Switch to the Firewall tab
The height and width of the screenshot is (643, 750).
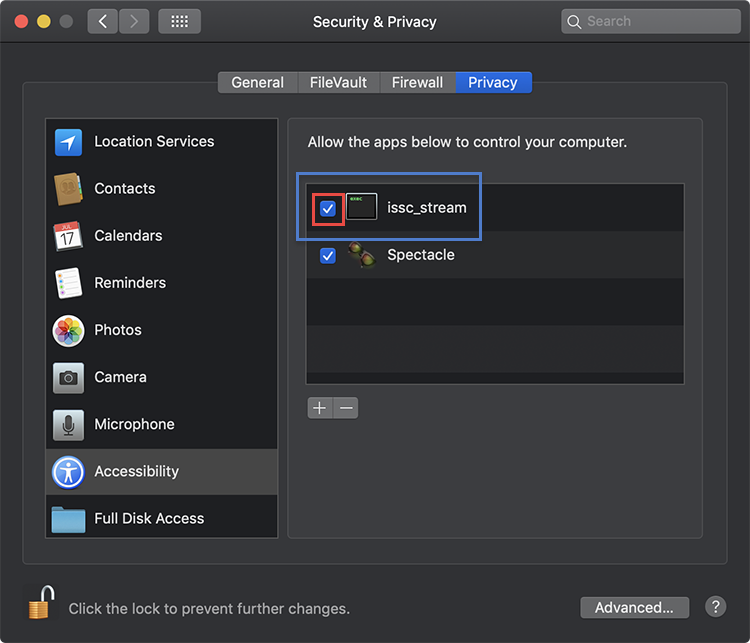[417, 82]
